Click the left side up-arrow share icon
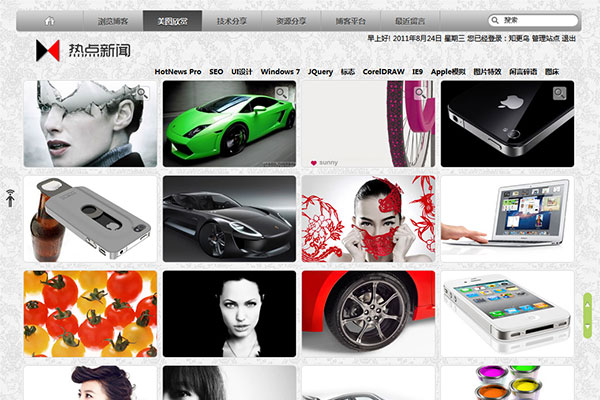The height and width of the screenshot is (400, 600). click(x=10, y=198)
